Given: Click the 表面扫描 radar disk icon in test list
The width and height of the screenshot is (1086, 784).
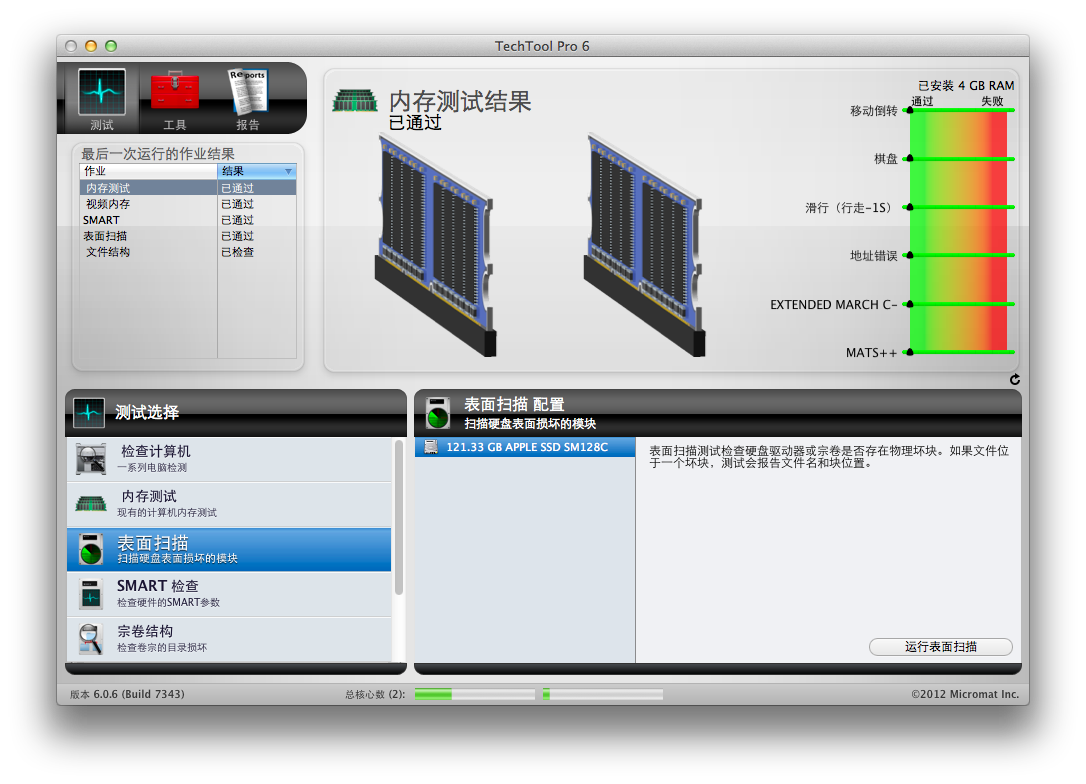Looking at the screenshot, I should pyautogui.click(x=91, y=549).
